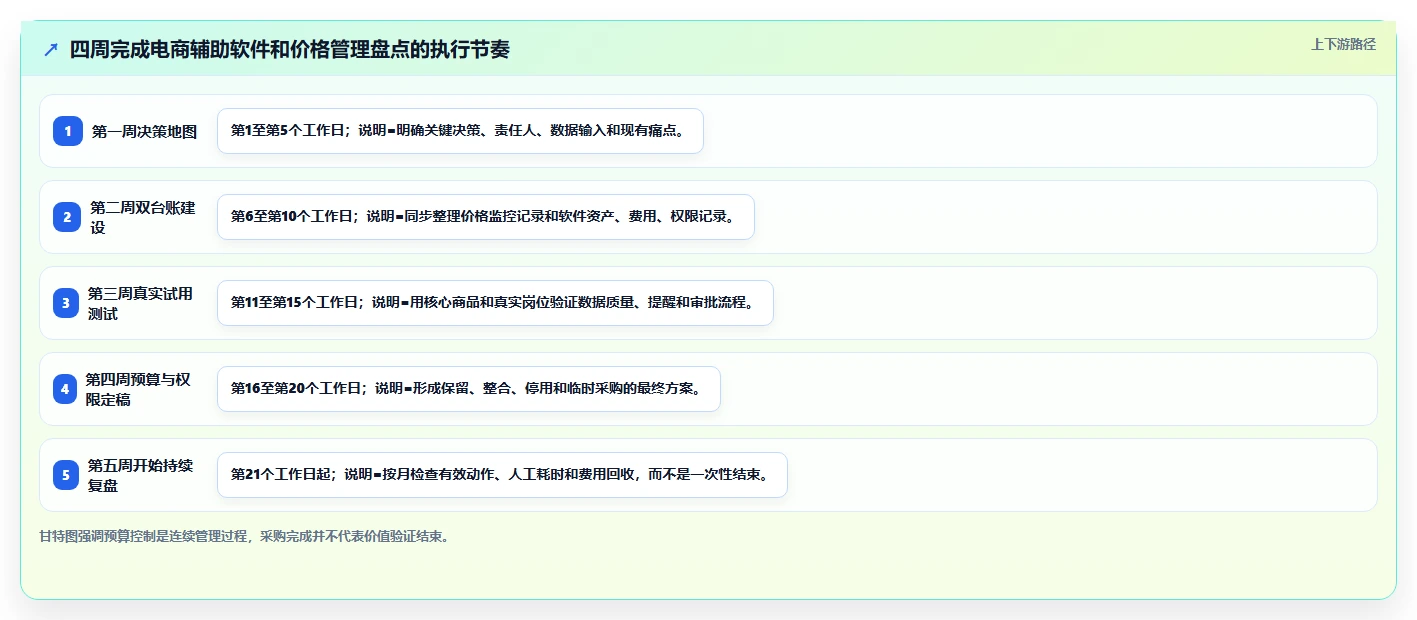Click the step 2 number badge

pos(67,217)
